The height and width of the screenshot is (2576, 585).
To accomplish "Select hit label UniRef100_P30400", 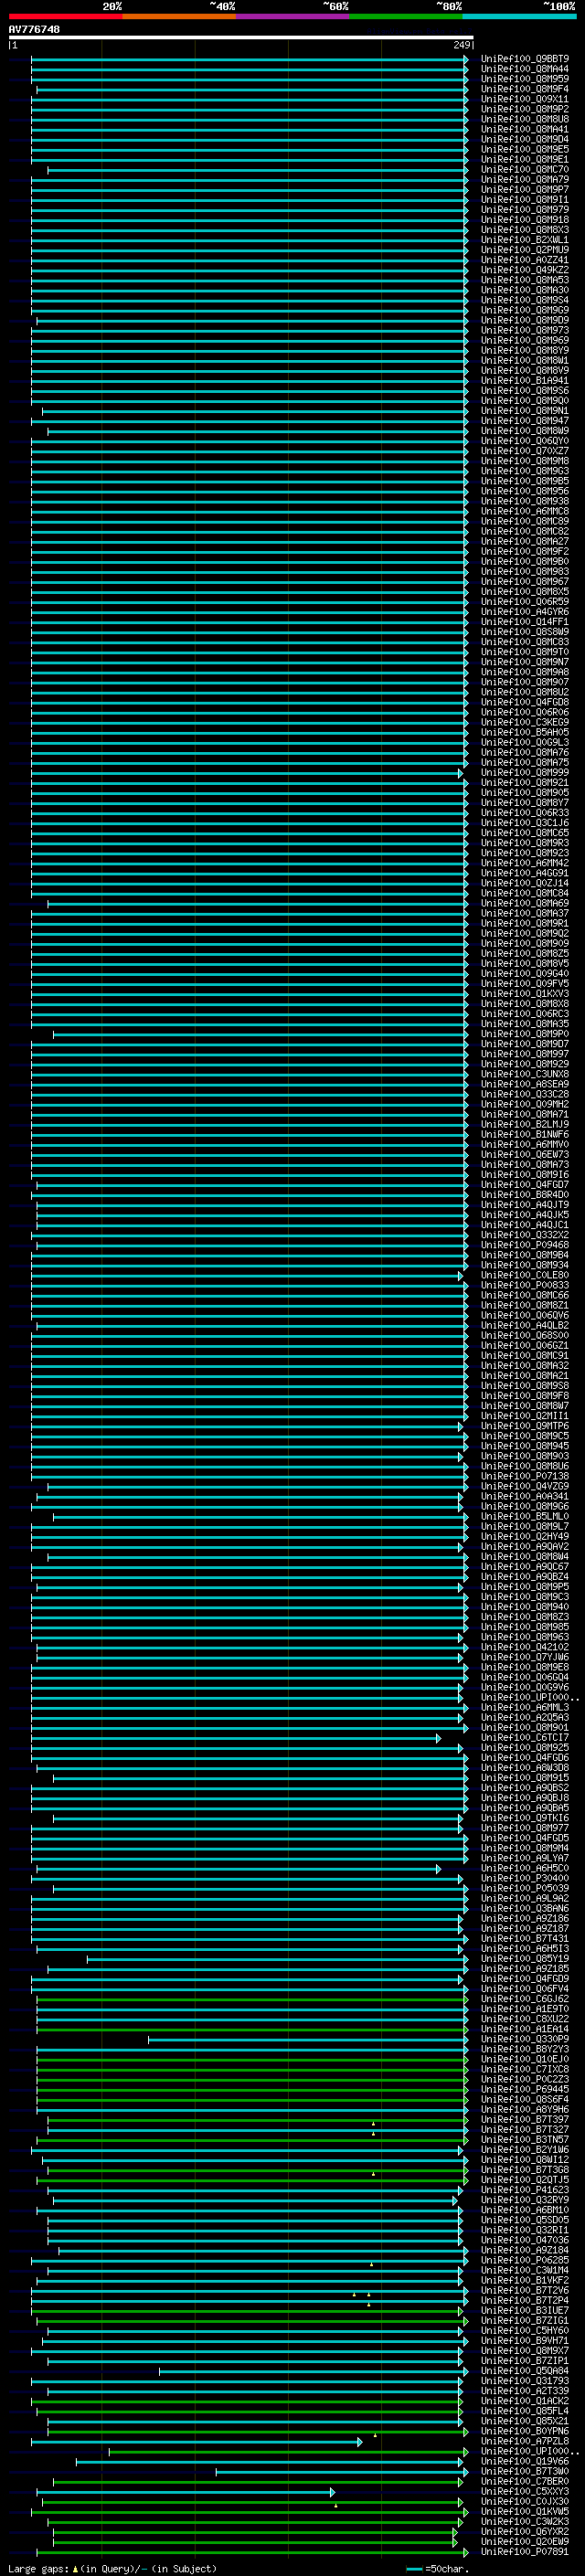I will tap(525, 1879).
